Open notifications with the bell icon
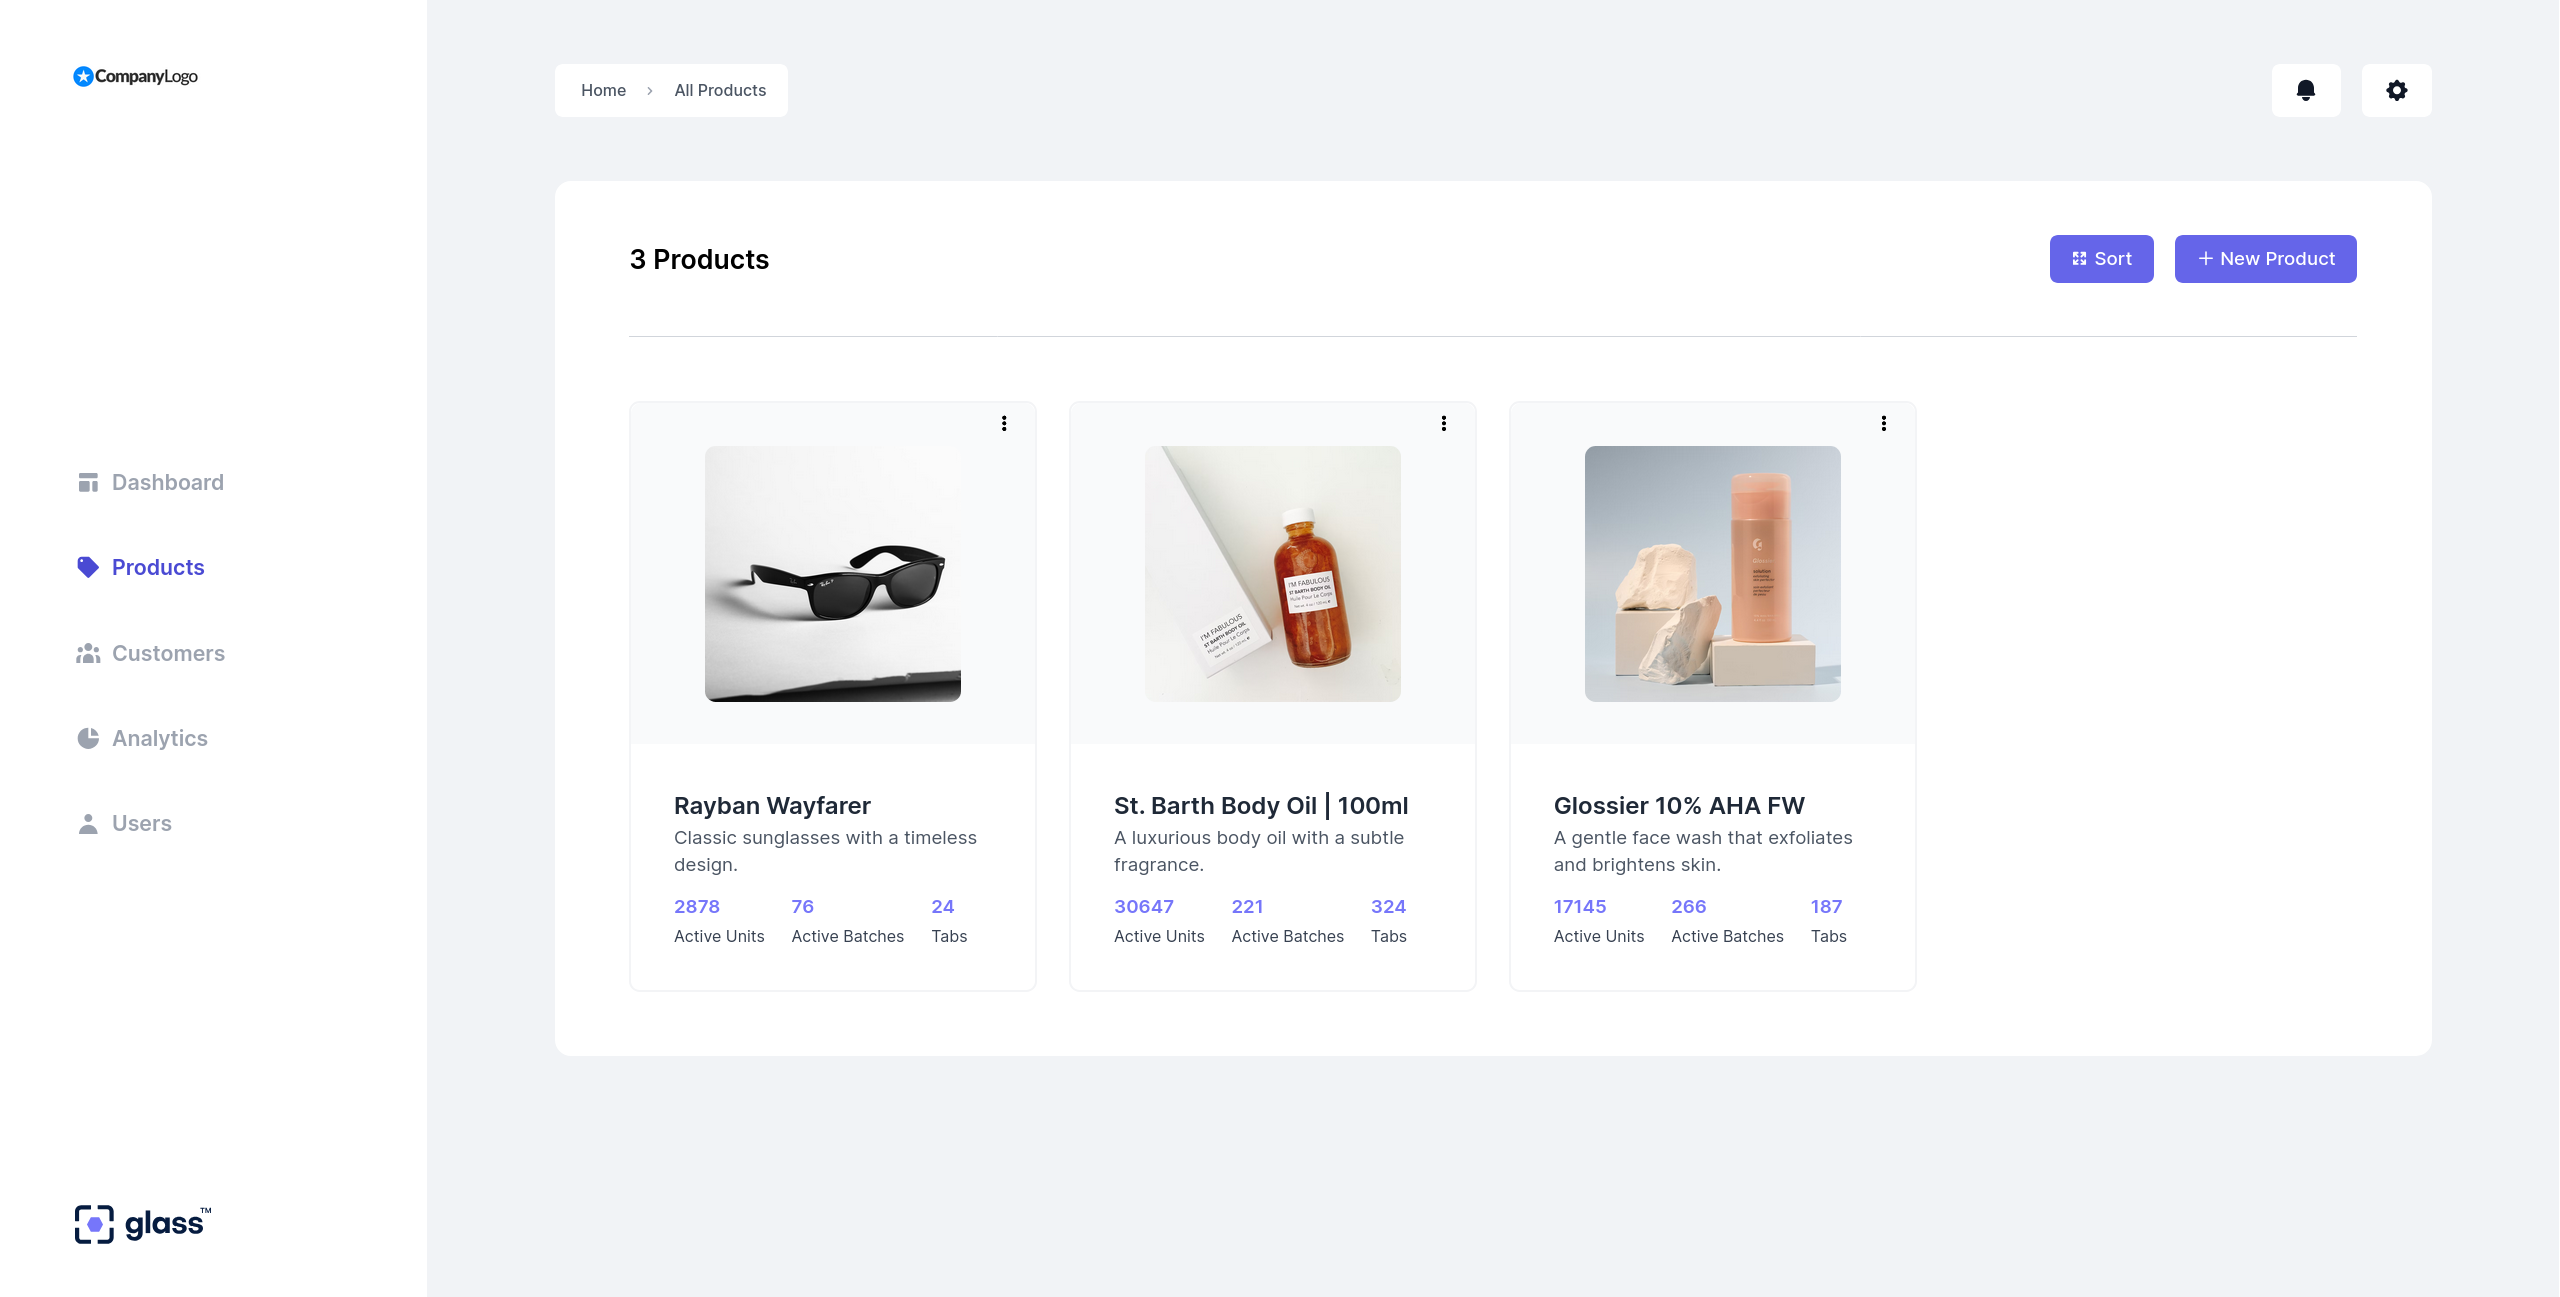Viewport: 2560px width, 1297px height. tap(2306, 90)
